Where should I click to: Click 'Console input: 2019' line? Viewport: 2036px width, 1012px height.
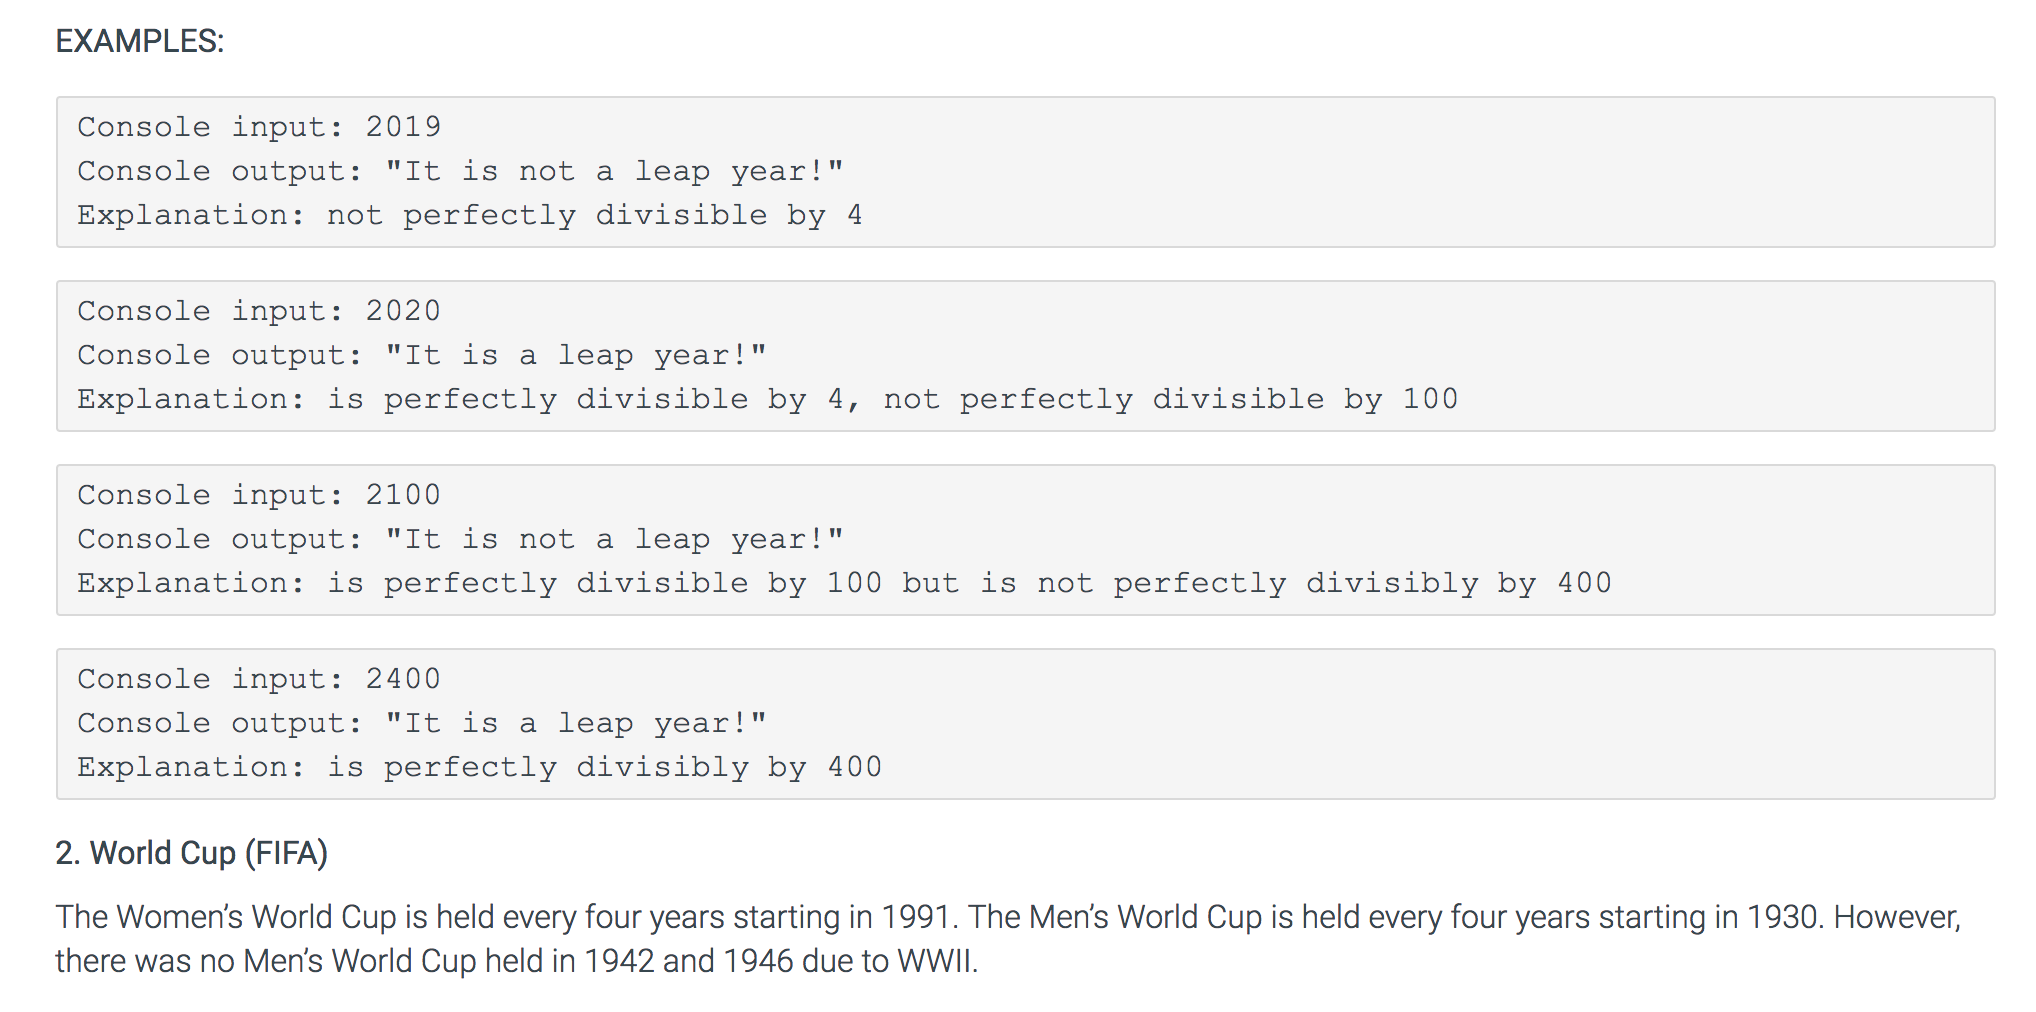[259, 127]
